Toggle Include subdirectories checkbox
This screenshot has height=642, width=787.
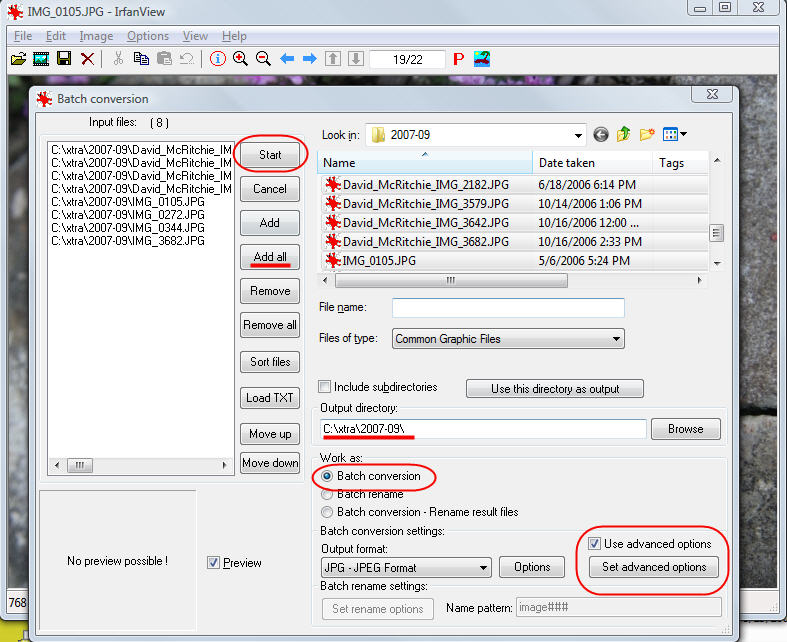click(x=325, y=387)
